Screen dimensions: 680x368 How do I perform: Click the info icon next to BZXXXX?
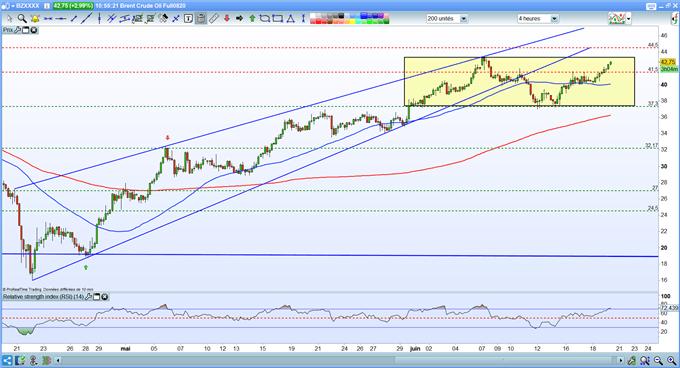(46, 6)
